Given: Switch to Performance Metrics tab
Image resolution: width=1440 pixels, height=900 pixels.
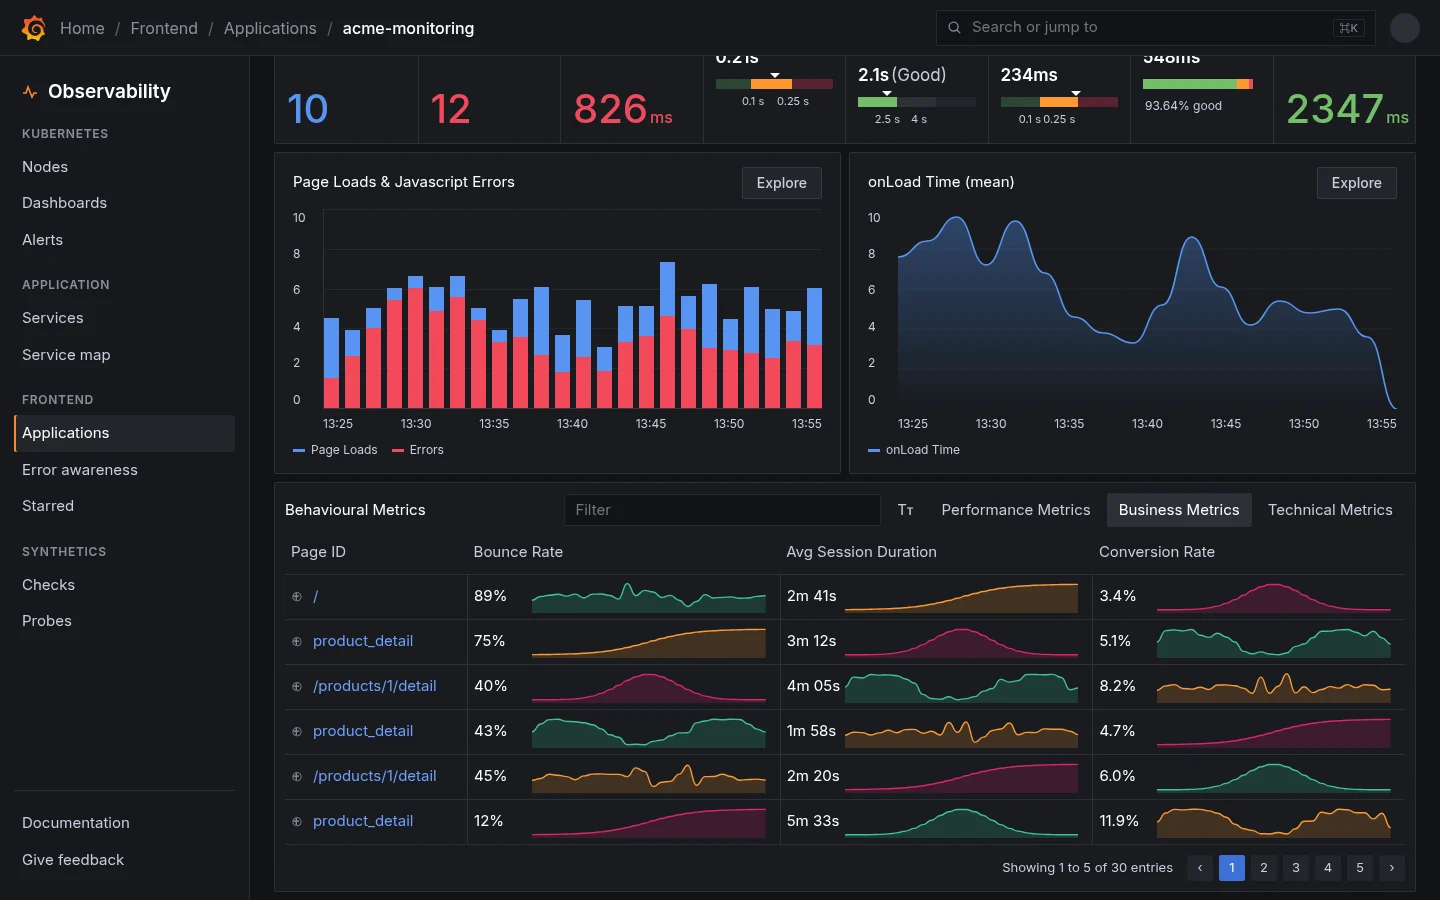Looking at the screenshot, I should pos(1016,510).
